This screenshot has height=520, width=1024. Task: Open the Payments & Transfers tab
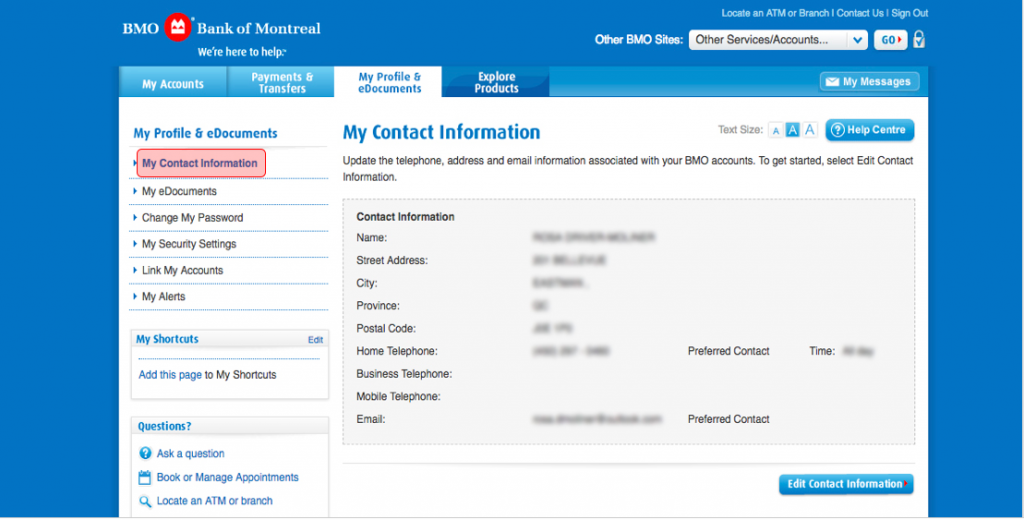pos(281,82)
